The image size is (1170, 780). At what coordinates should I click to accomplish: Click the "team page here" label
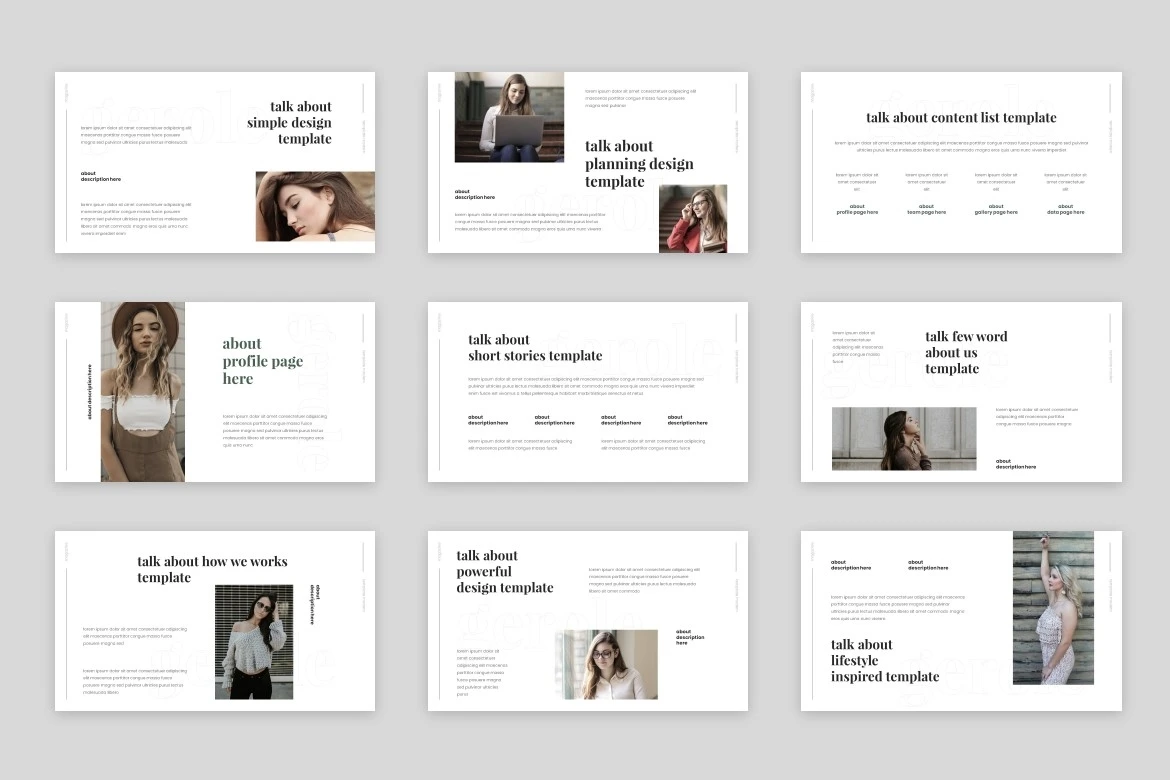(926, 210)
